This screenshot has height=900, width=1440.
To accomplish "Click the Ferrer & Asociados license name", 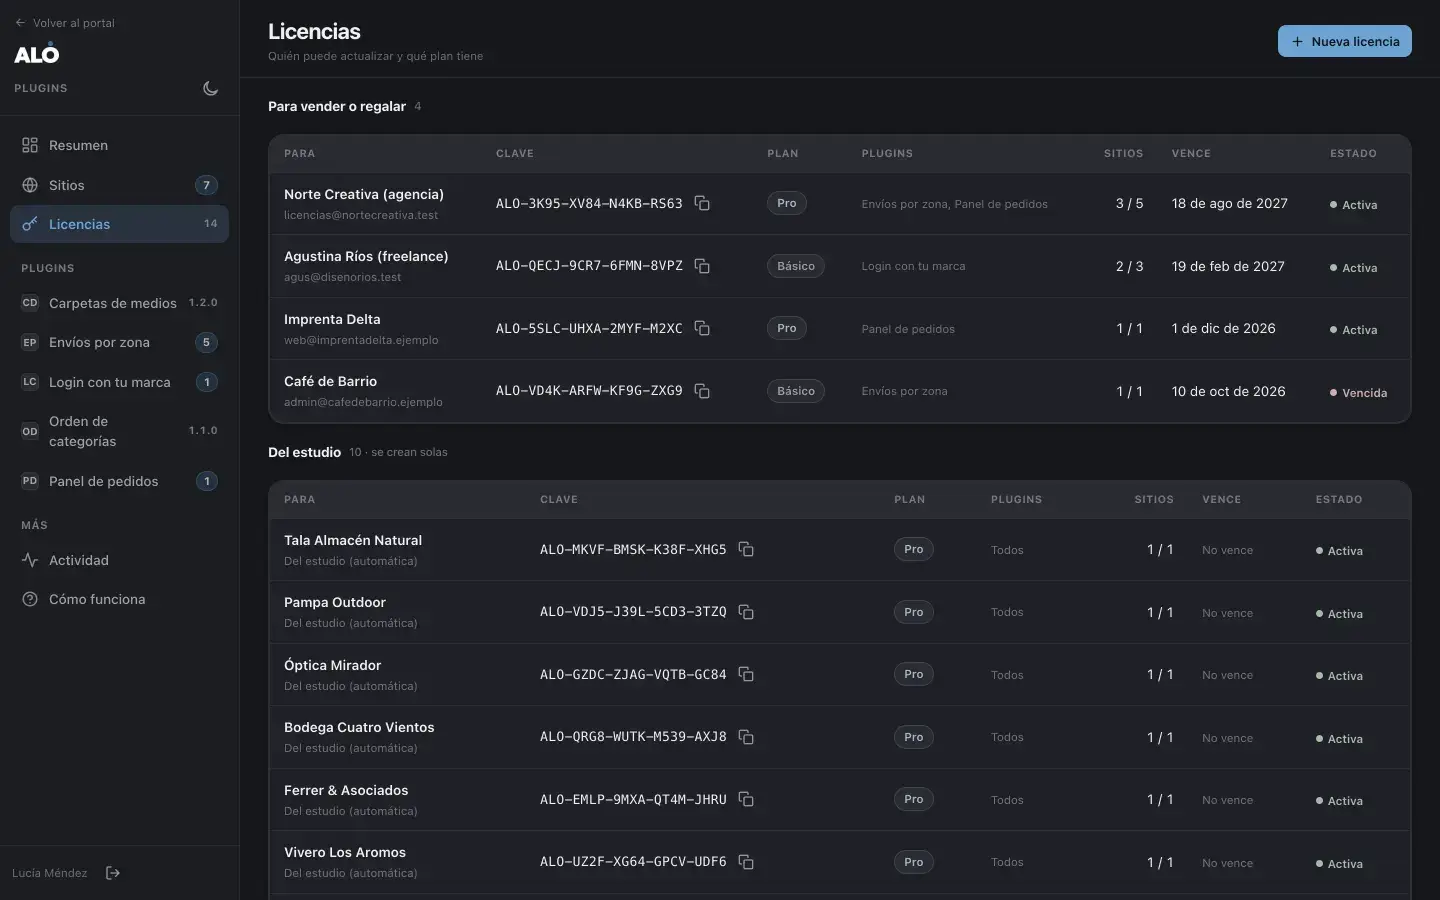I will click(x=346, y=790).
